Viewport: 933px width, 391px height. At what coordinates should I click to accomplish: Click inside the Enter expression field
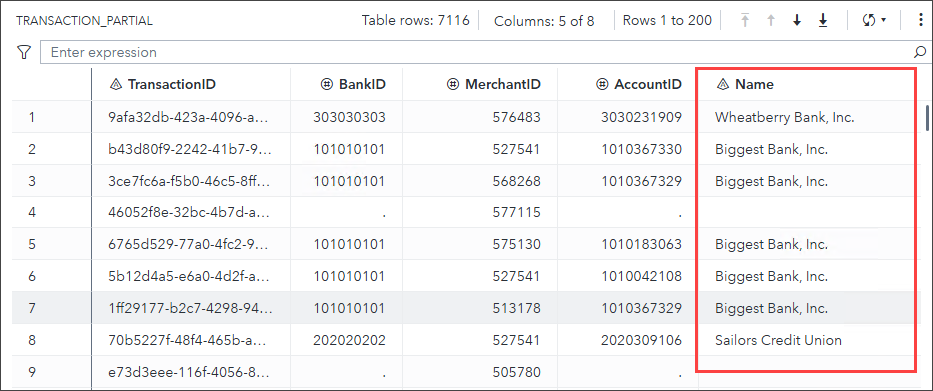tap(476, 52)
